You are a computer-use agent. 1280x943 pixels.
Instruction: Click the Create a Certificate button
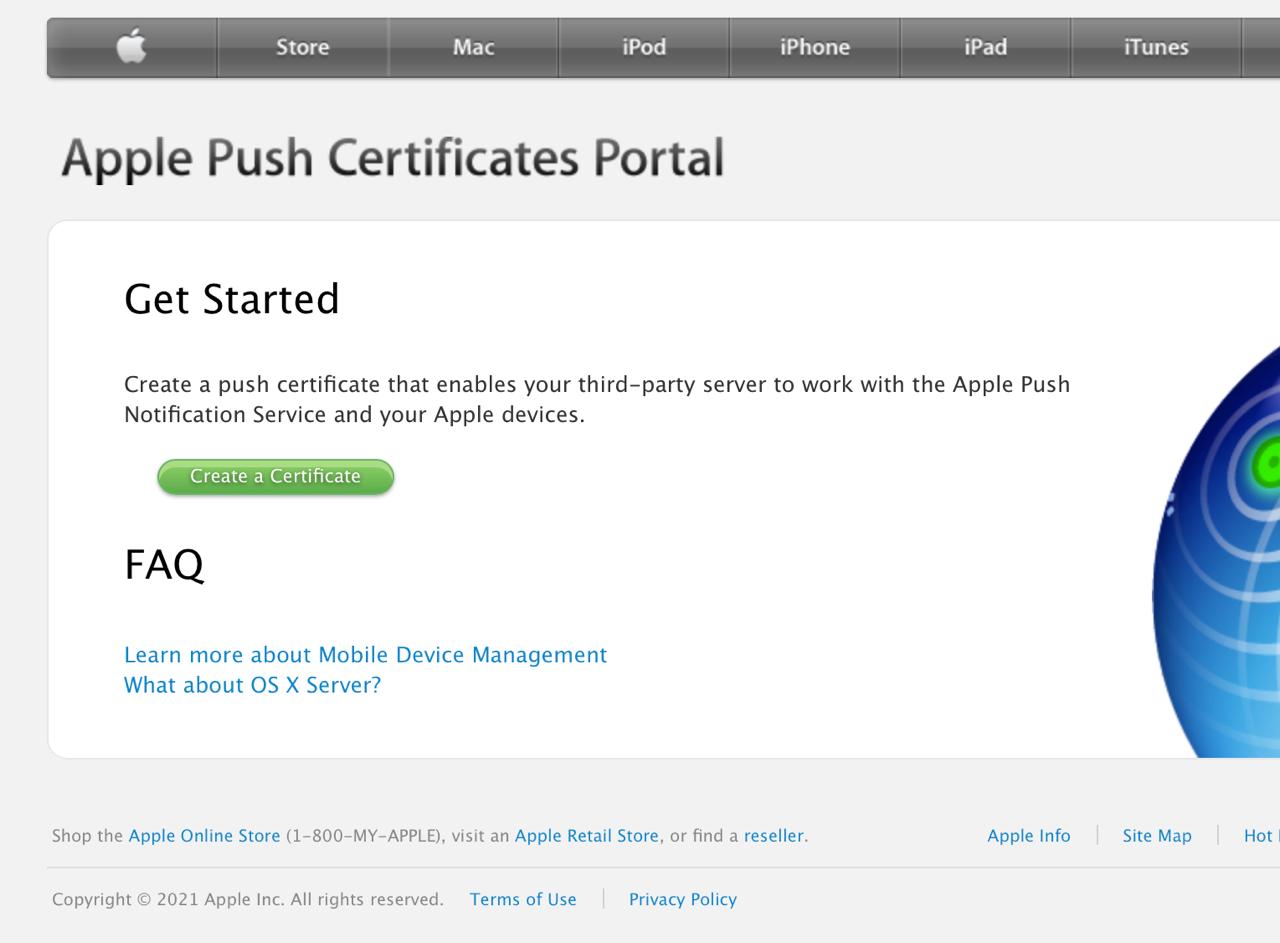[275, 477]
